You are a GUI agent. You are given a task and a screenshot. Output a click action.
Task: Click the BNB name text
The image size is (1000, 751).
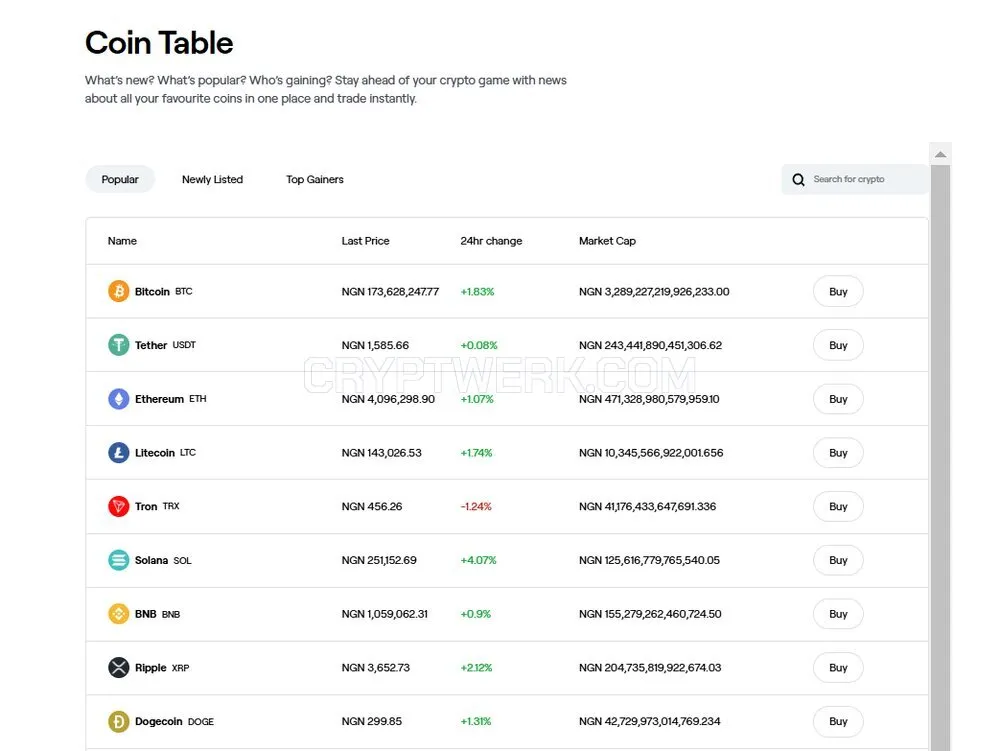(145, 614)
